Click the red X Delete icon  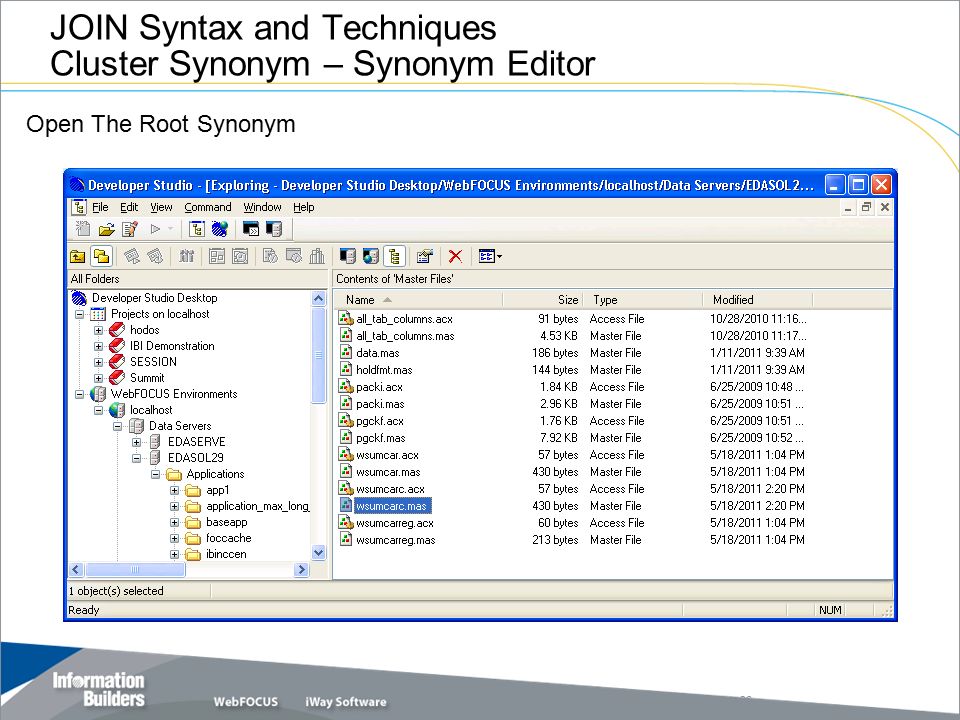pyautogui.click(x=455, y=257)
